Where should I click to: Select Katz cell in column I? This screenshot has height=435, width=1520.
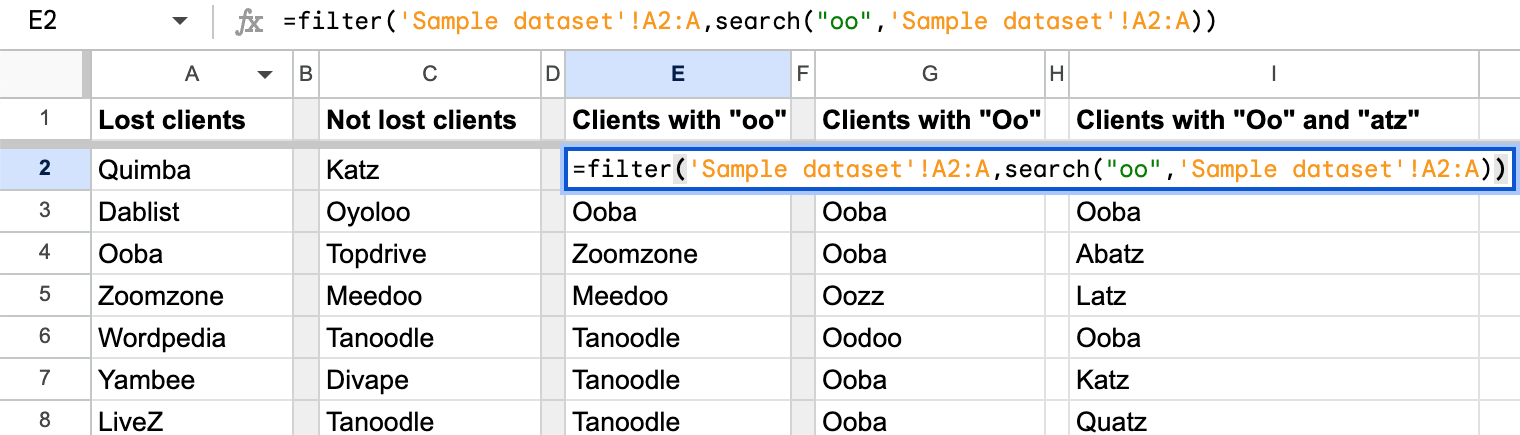(x=1273, y=379)
